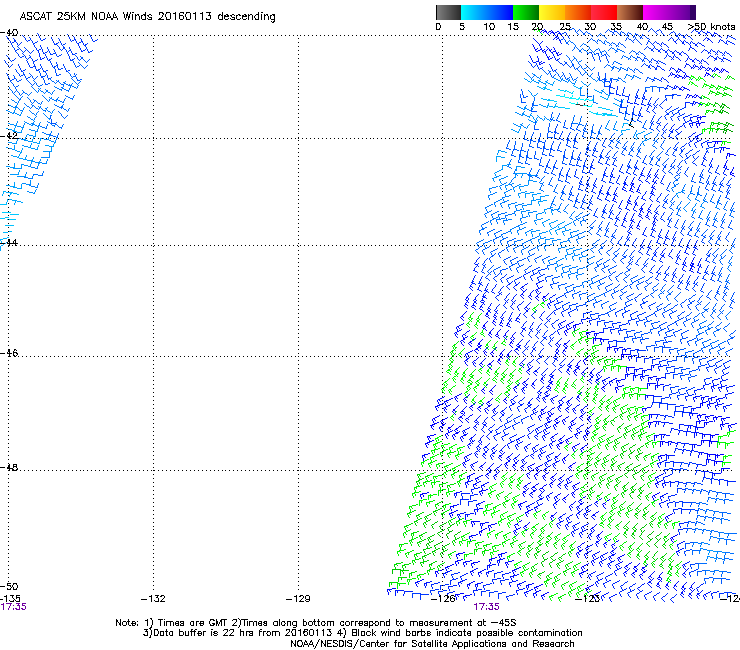Select the legend label '25' under color bar
740x650 pixels.
pos(565,27)
